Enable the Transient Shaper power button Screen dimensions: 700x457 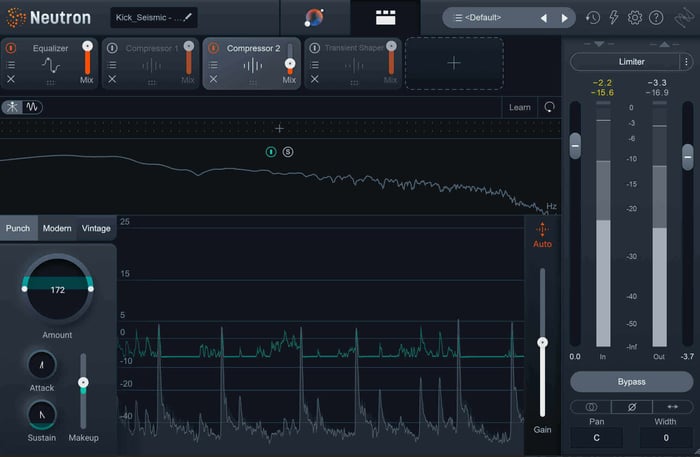coord(314,48)
